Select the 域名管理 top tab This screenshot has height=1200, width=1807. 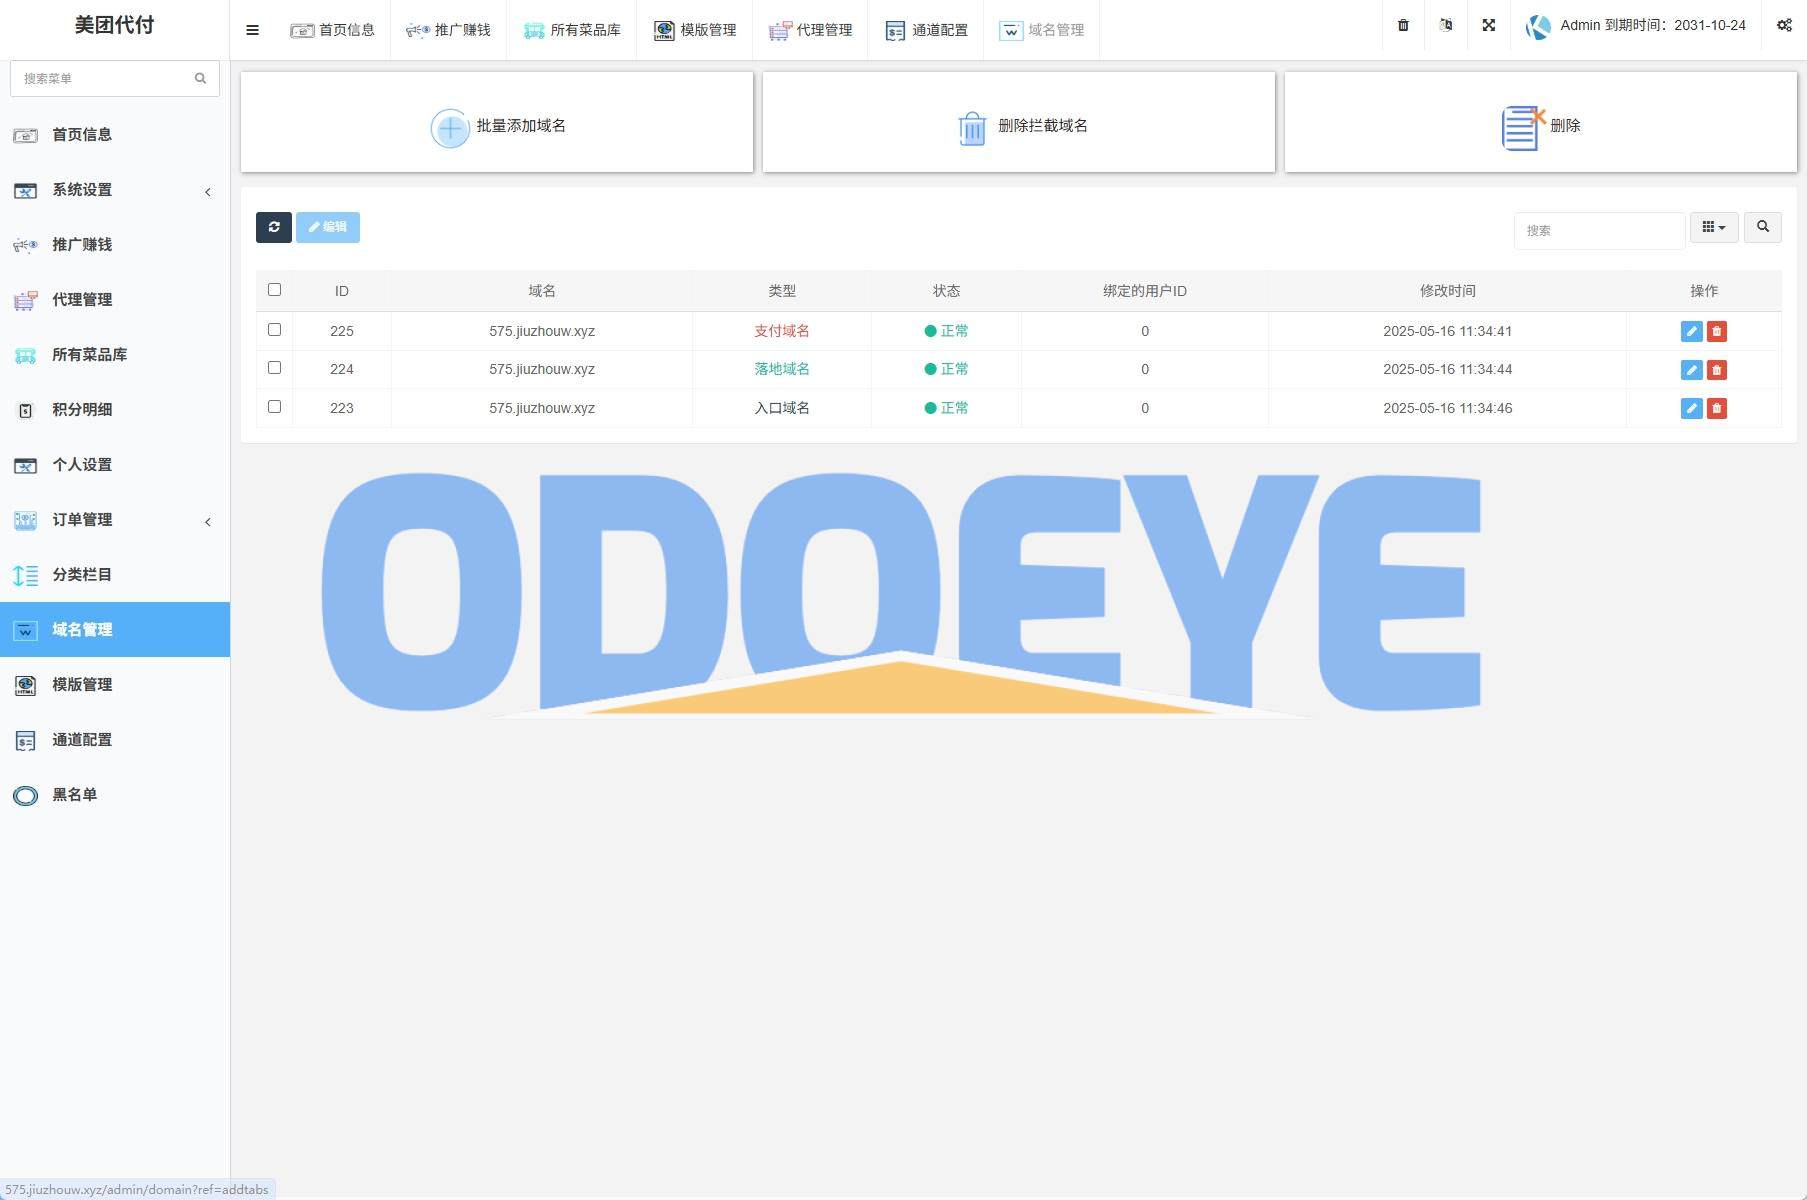1042,30
